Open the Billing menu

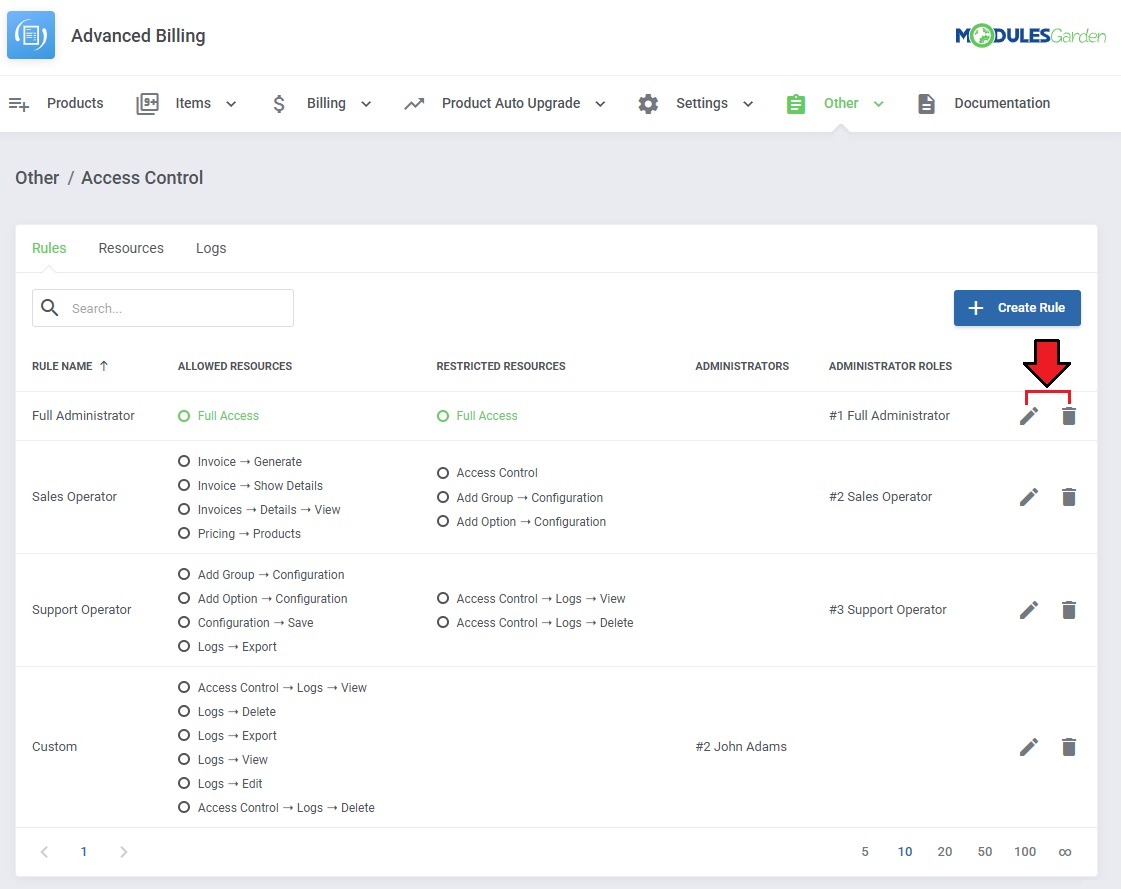pos(326,104)
